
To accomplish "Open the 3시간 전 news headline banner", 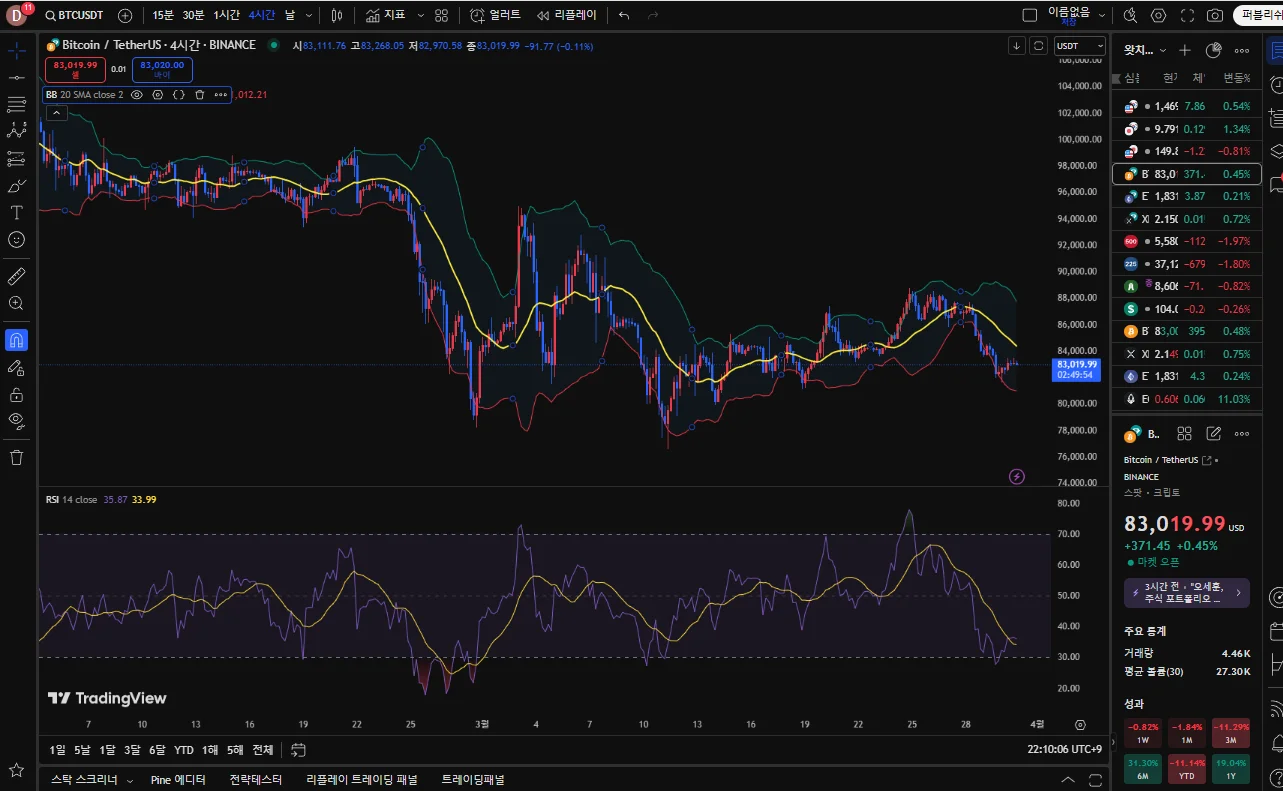I will pos(1186,592).
